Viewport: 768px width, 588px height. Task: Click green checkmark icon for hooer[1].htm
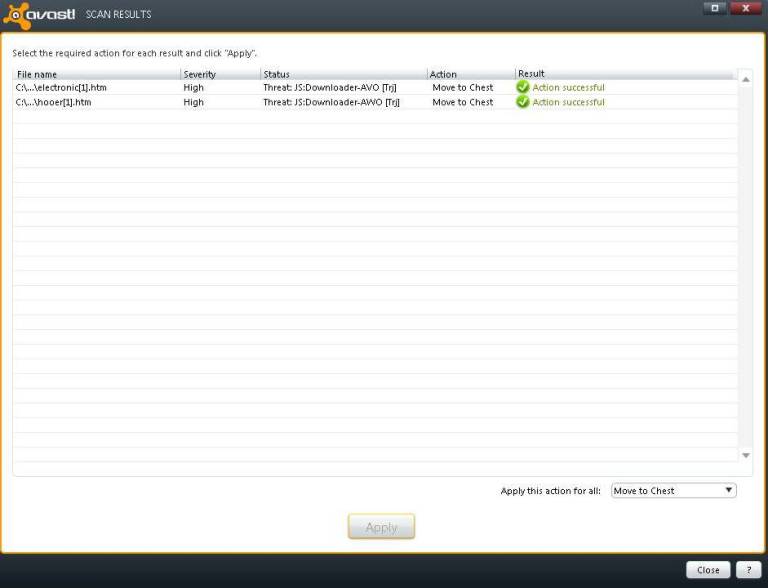523,102
